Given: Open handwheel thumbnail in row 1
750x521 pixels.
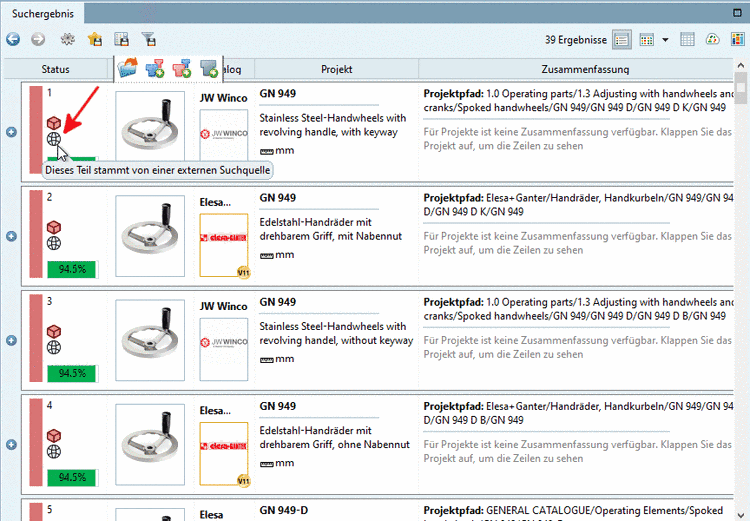Looking at the screenshot, I should (150, 127).
